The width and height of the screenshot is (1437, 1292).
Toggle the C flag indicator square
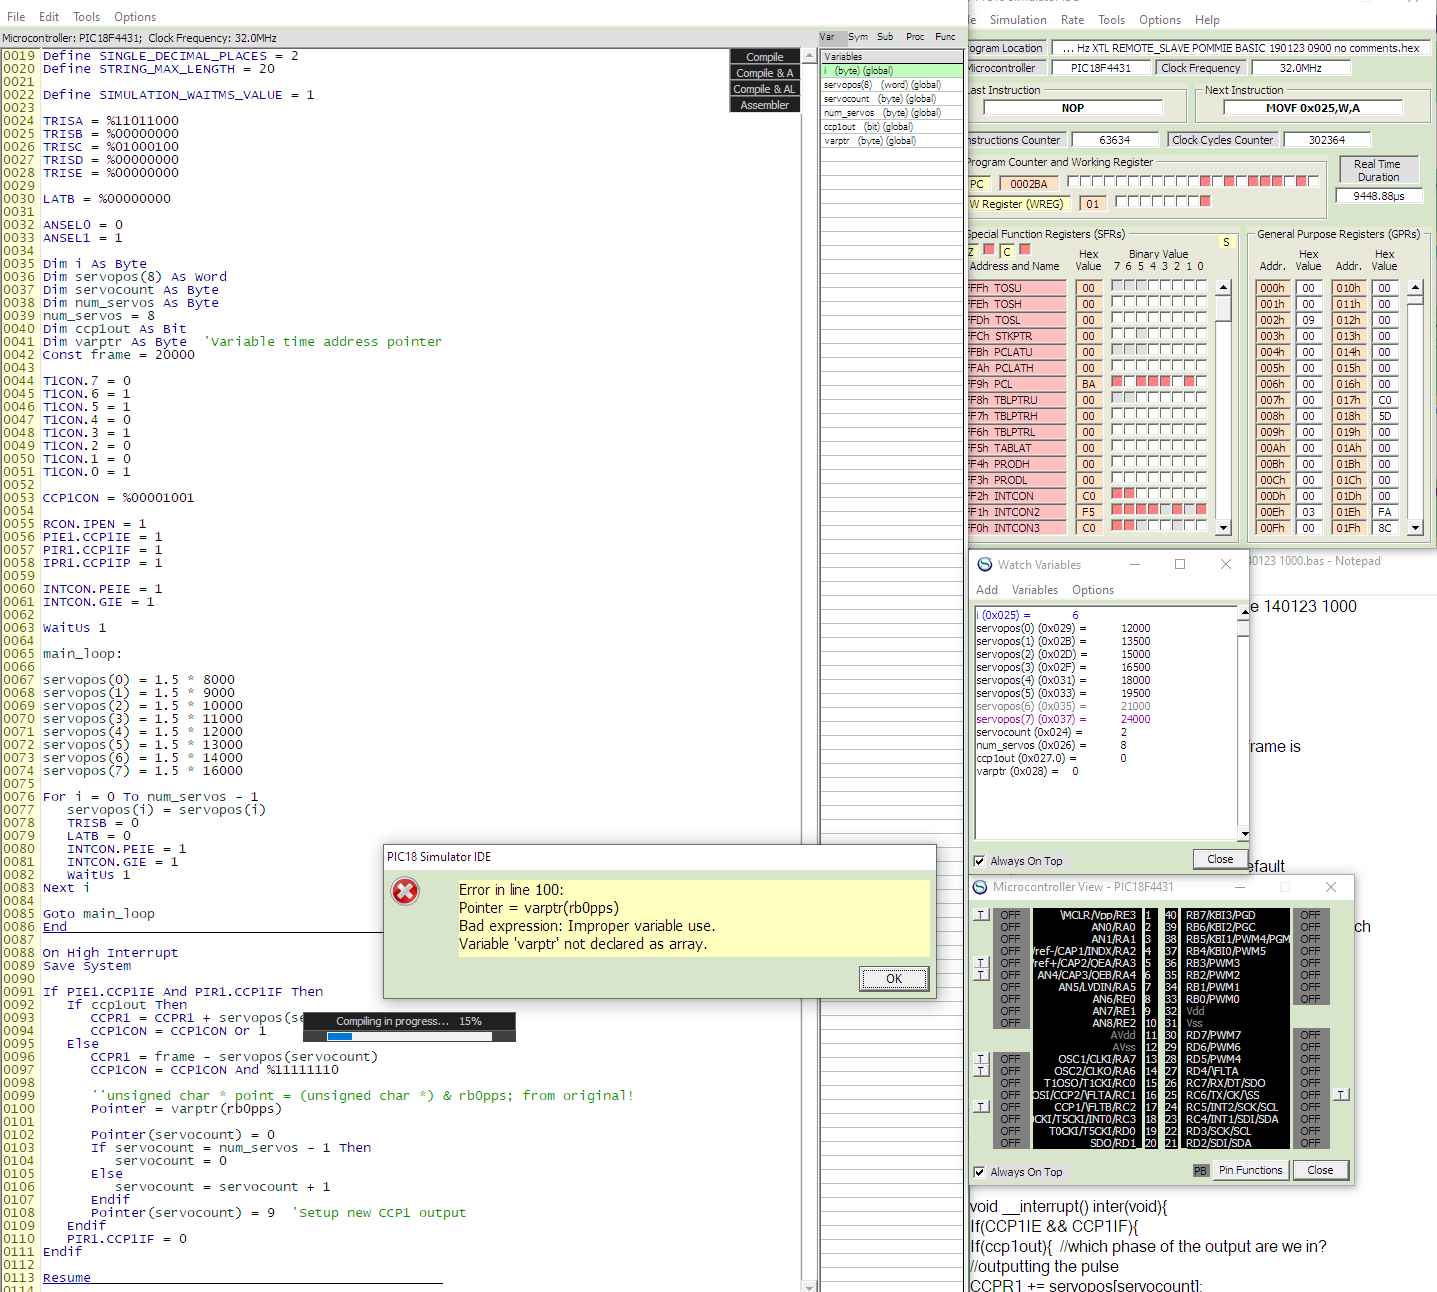pyautogui.click(x=1023, y=250)
